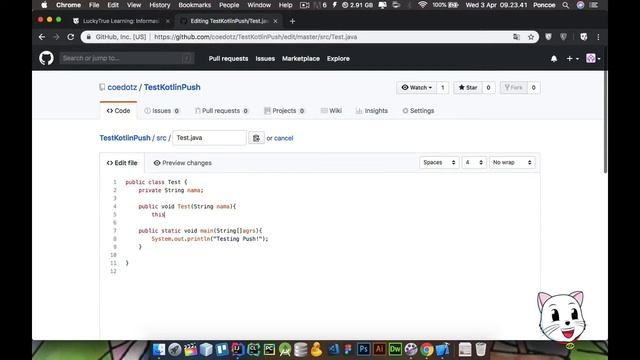Viewport: 640px width, 360px height.
Task: Click the TestKotlinPush title link
Action: coord(172,87)
